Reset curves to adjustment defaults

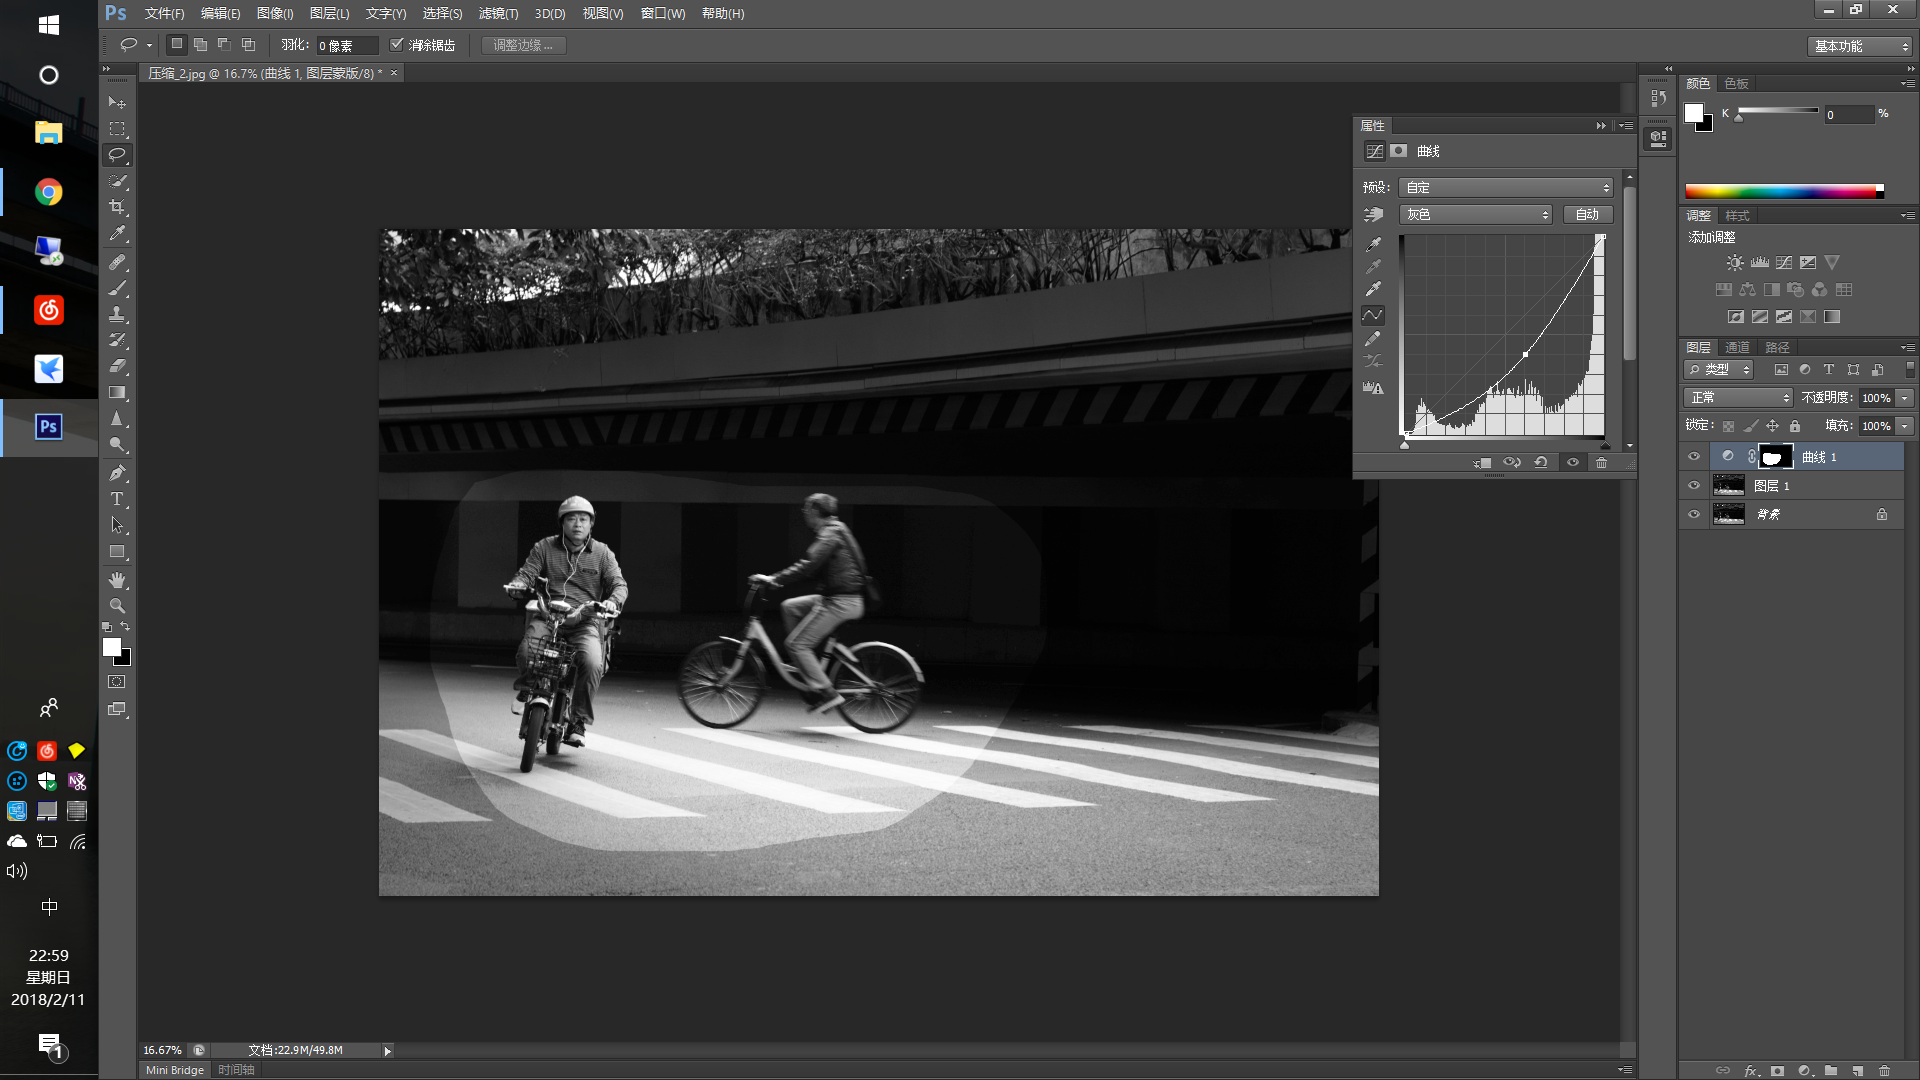pos(1541,462)
